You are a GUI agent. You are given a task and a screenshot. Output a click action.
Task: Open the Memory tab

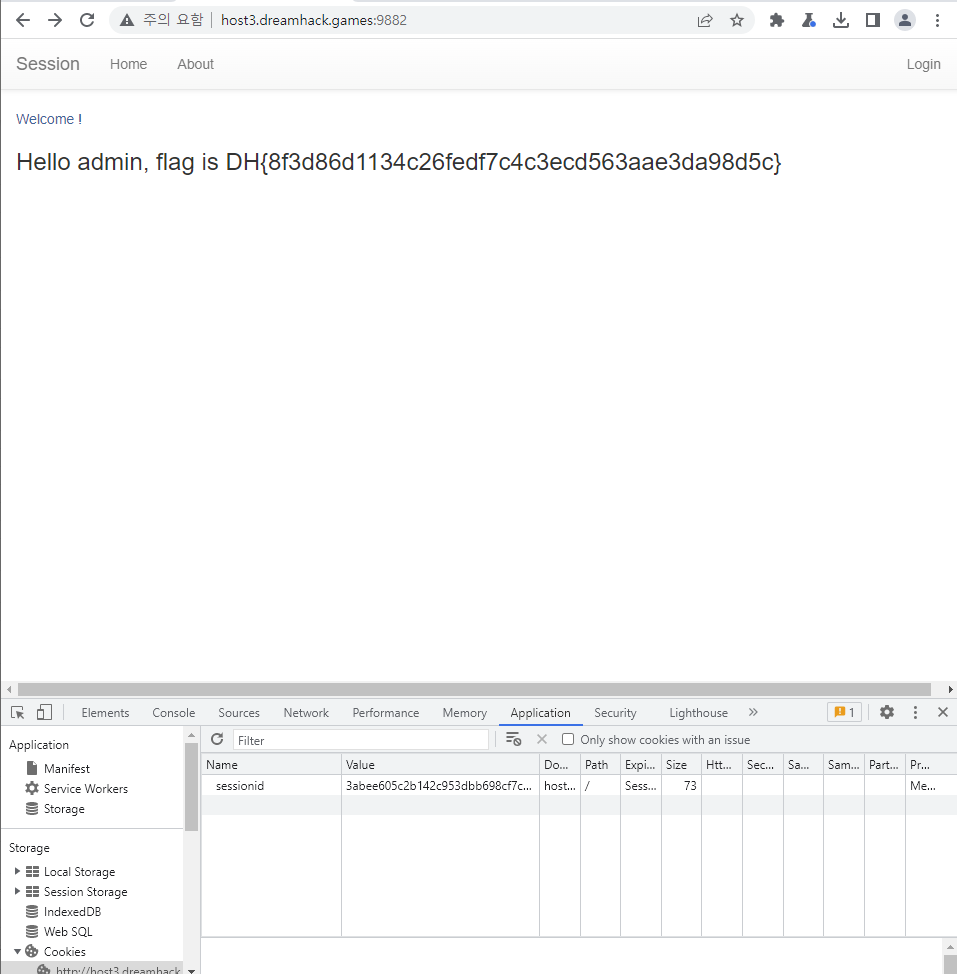point(465,712)
